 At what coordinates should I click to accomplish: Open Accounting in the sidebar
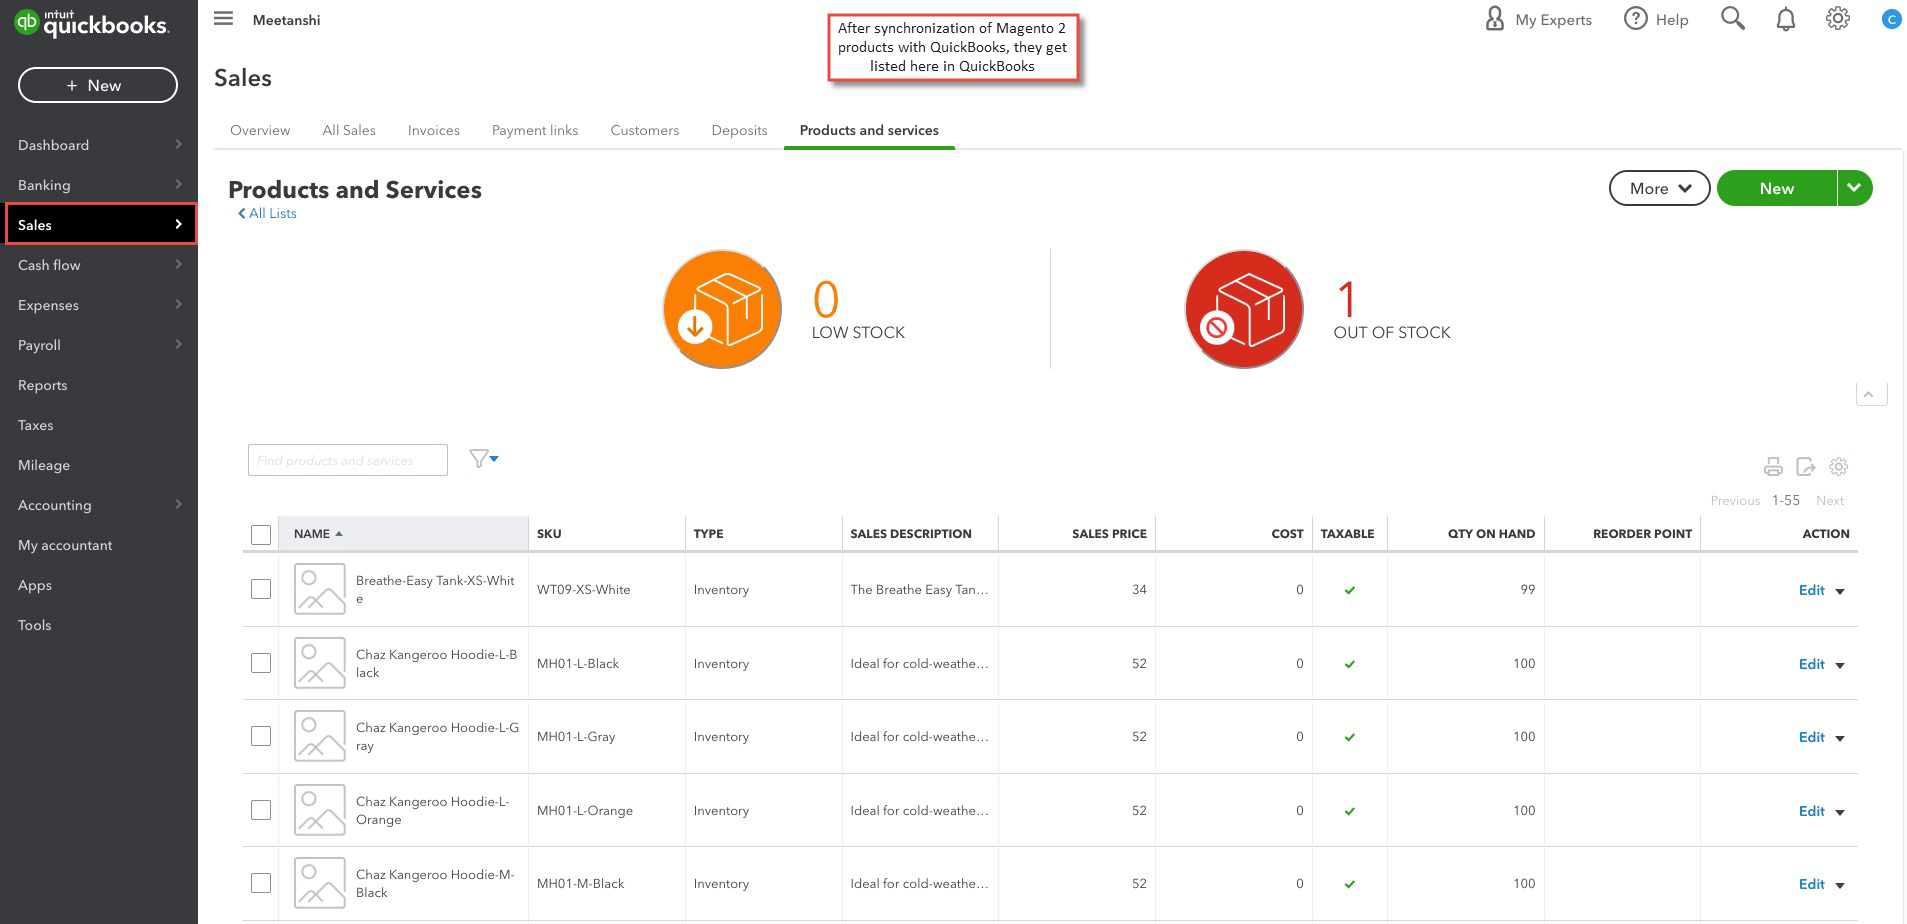click(x=98, y=505)
